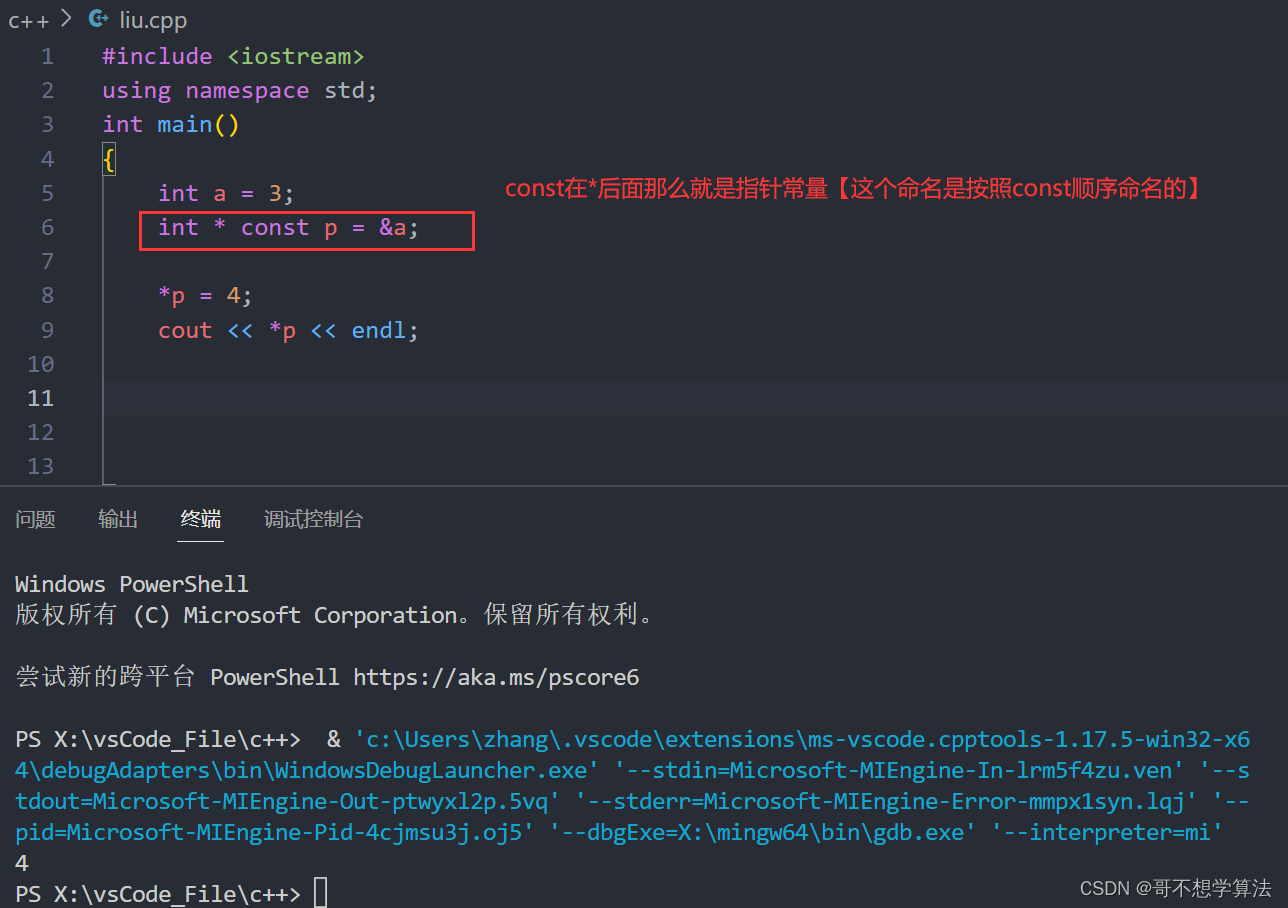Select the c++ folder breadcrumb
This screenshot has width=1288, height=908.
tap(28, 19)
